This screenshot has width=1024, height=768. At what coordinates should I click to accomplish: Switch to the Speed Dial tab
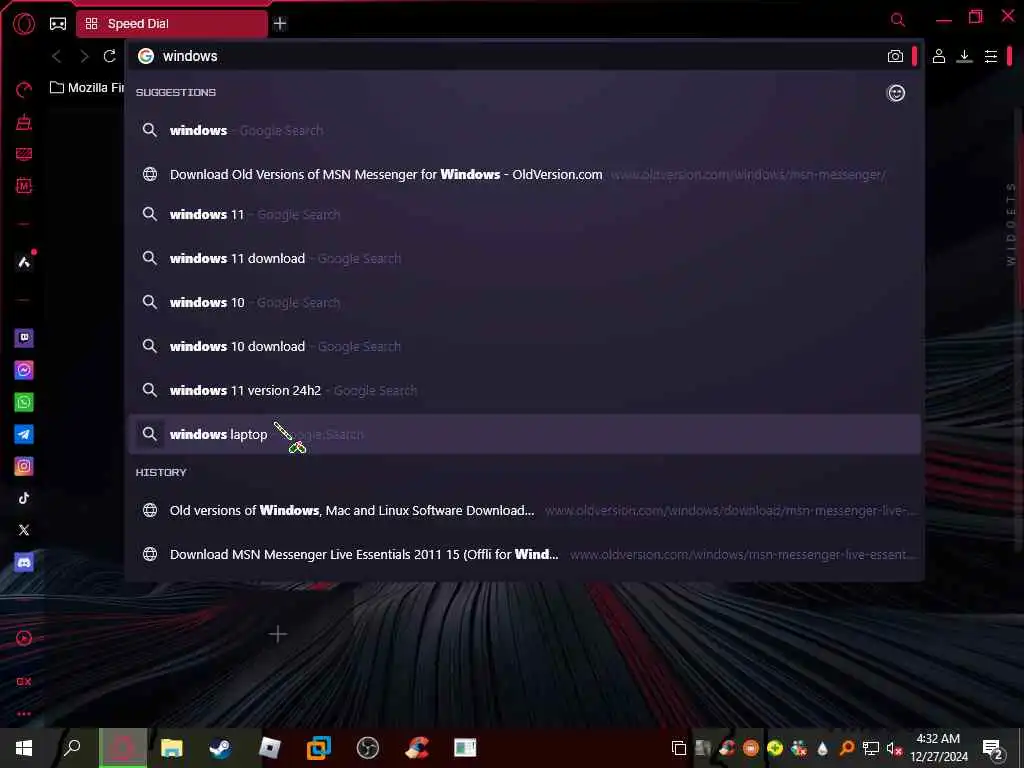[x=172, y=24]
